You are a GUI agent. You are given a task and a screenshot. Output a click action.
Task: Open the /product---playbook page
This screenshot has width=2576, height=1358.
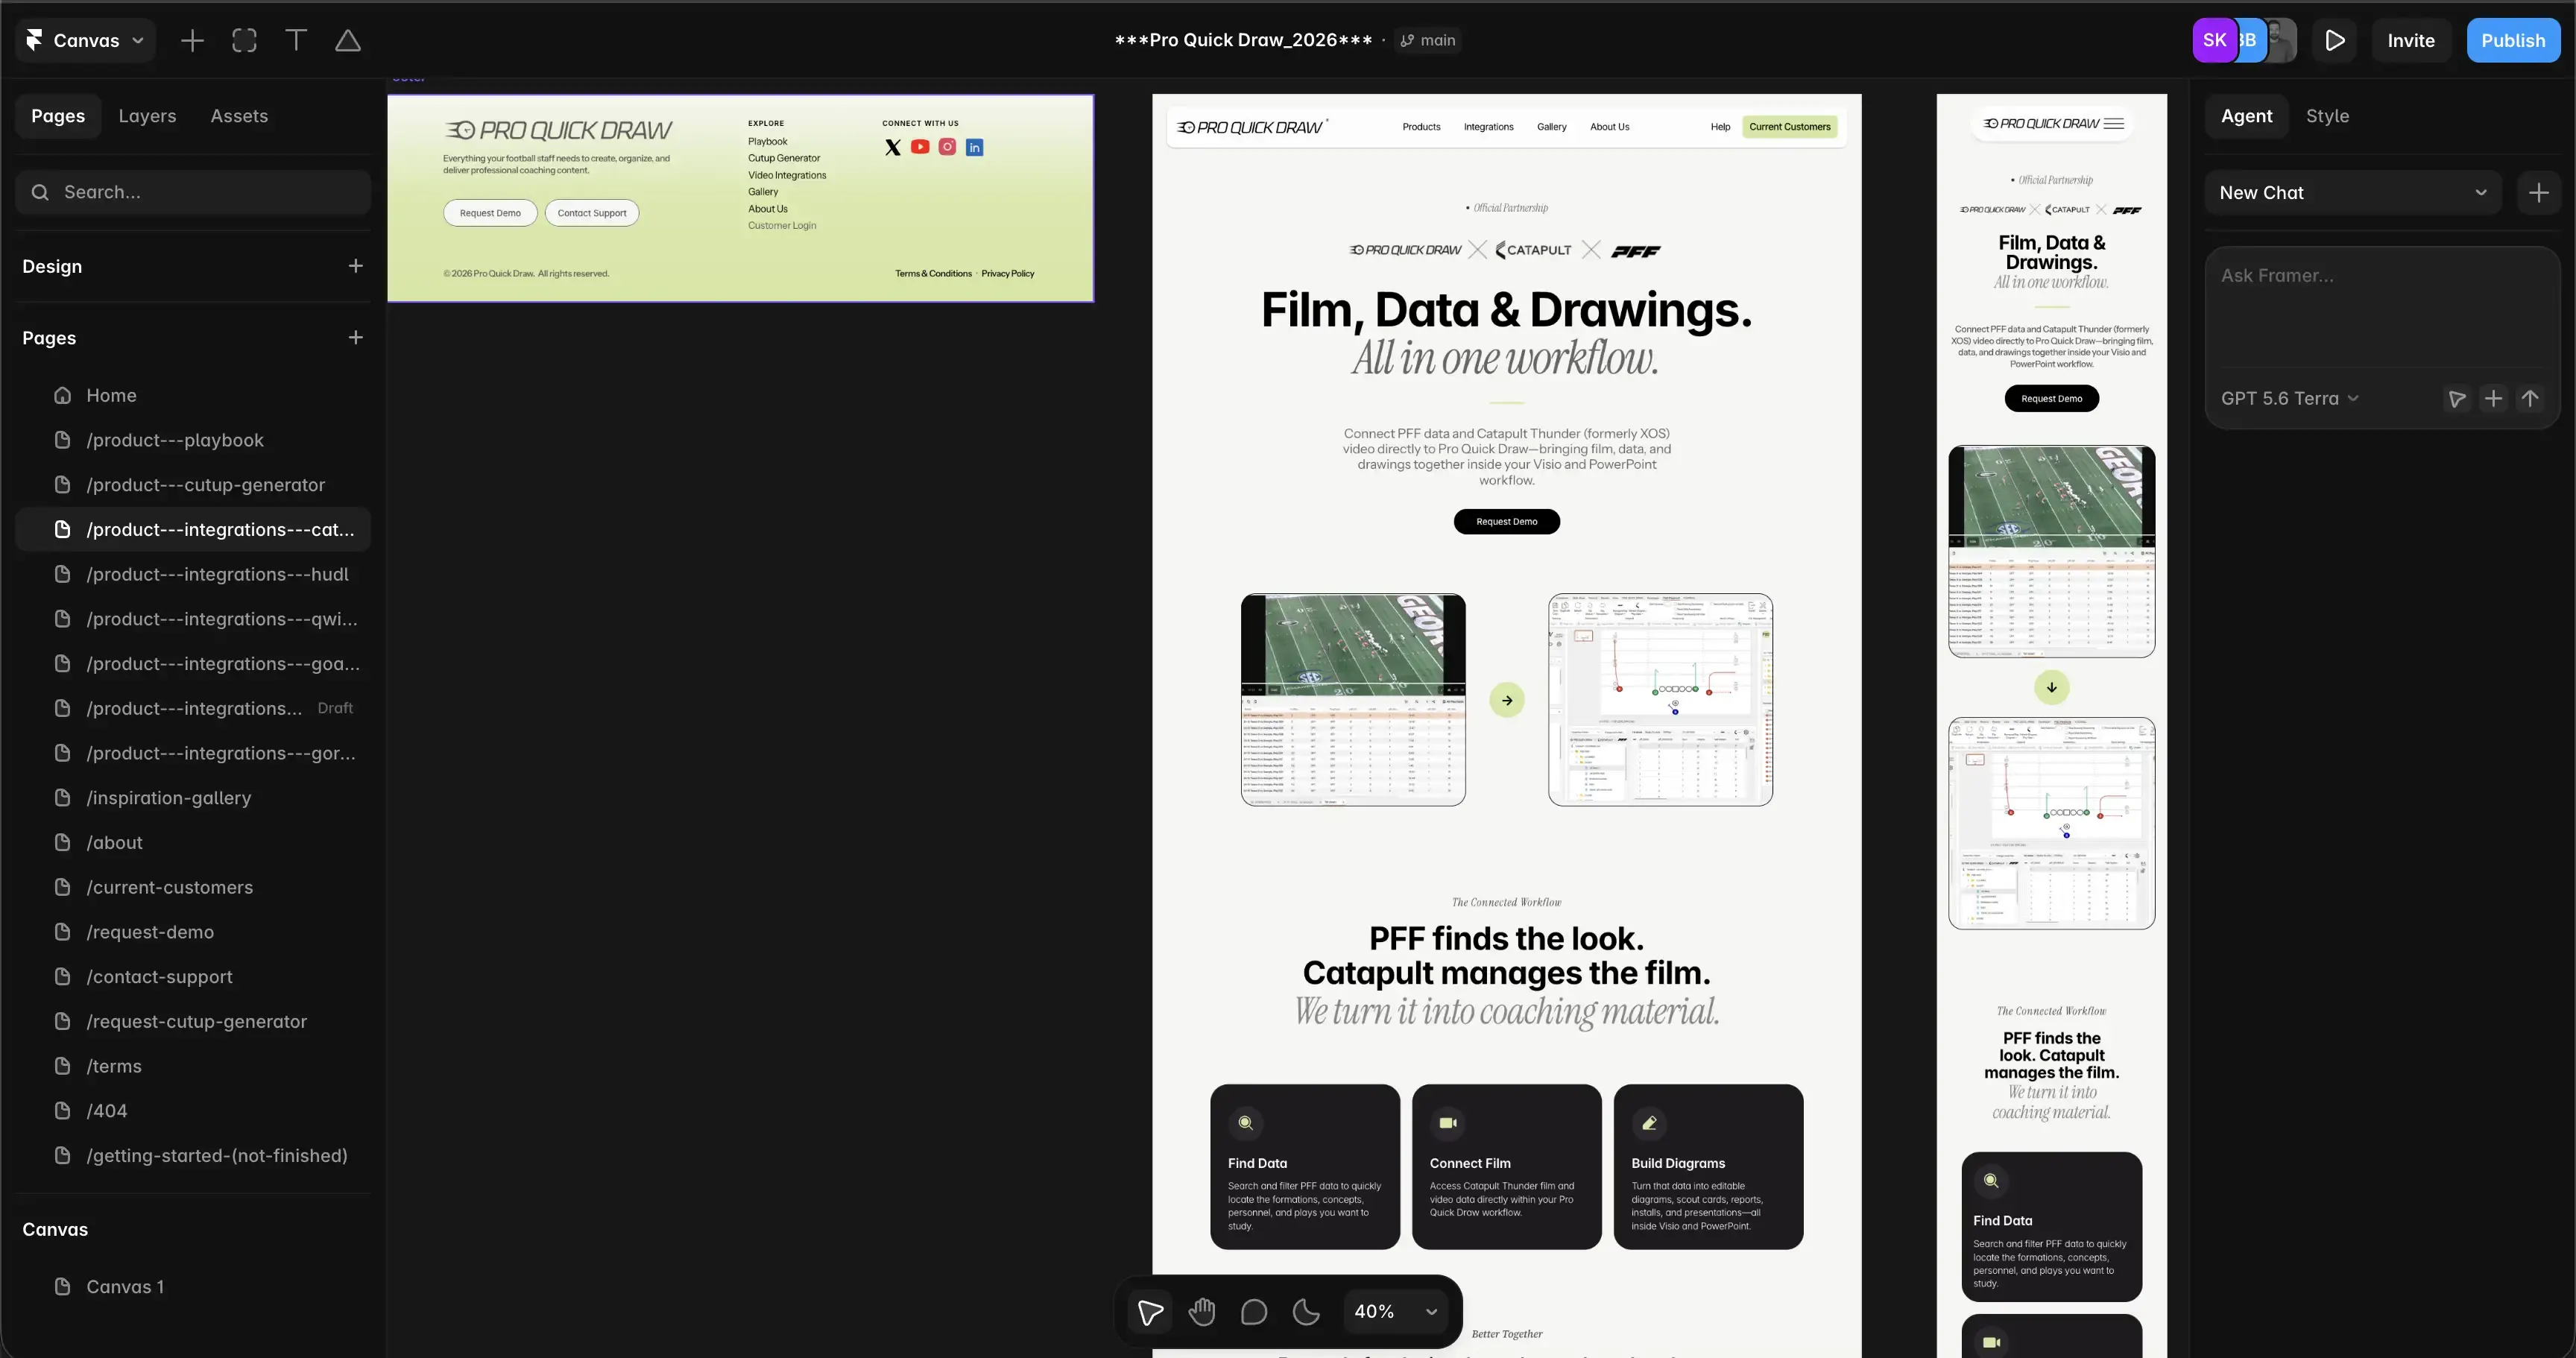193,440
